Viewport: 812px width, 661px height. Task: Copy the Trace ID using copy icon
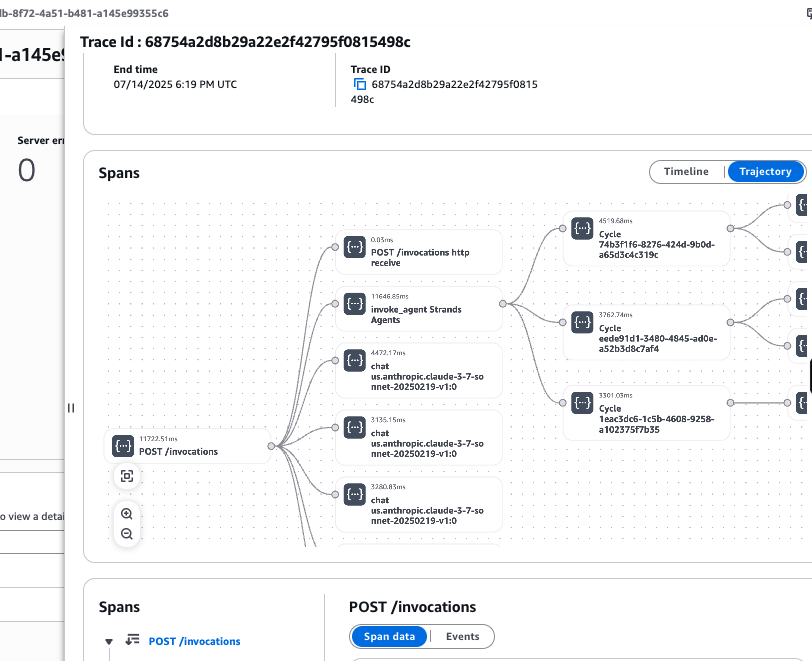click(359, 85)
